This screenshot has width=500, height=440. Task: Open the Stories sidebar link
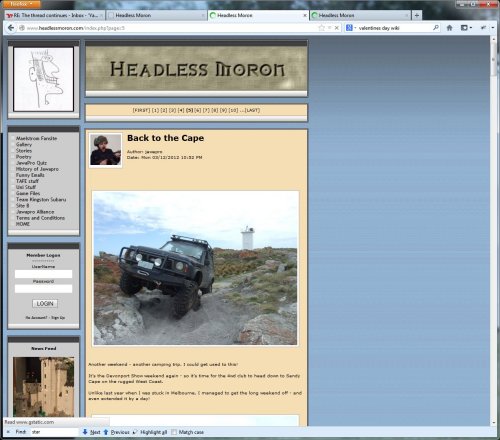pos(24,151)
